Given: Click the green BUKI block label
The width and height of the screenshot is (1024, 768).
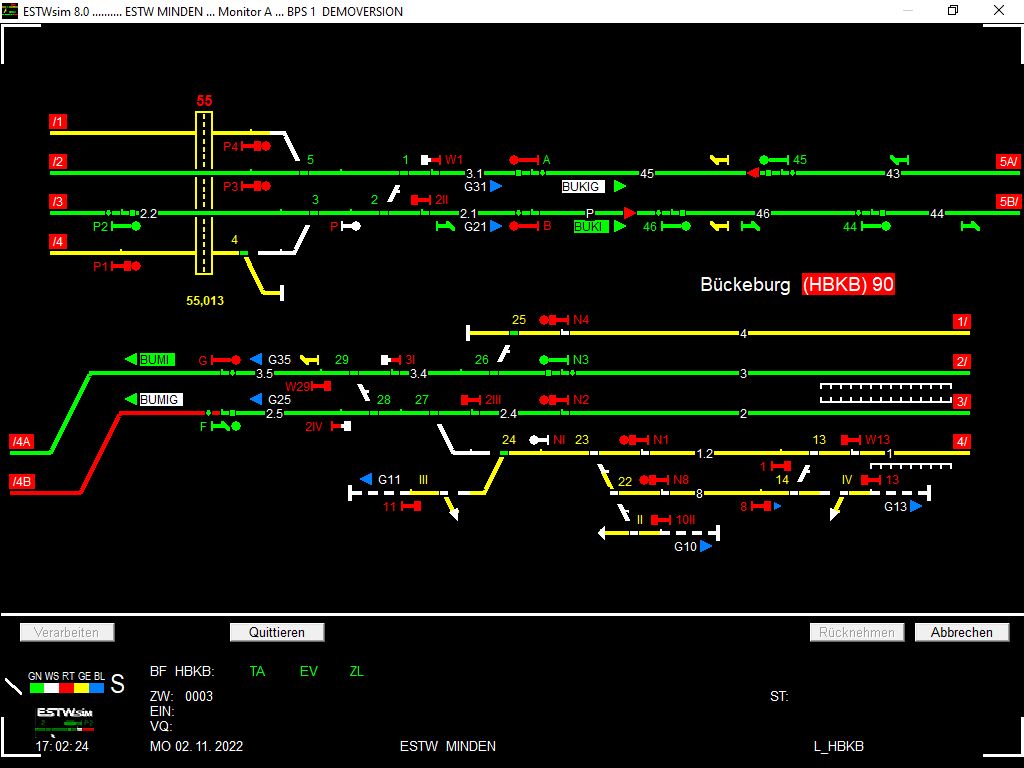Looking at the screenshot, I should click(591, 227).
